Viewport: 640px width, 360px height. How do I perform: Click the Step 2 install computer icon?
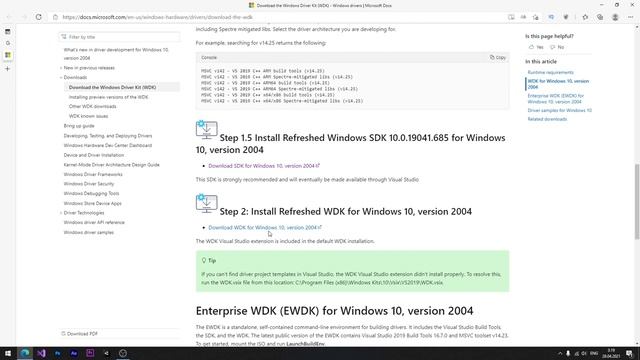pos(207,203)
